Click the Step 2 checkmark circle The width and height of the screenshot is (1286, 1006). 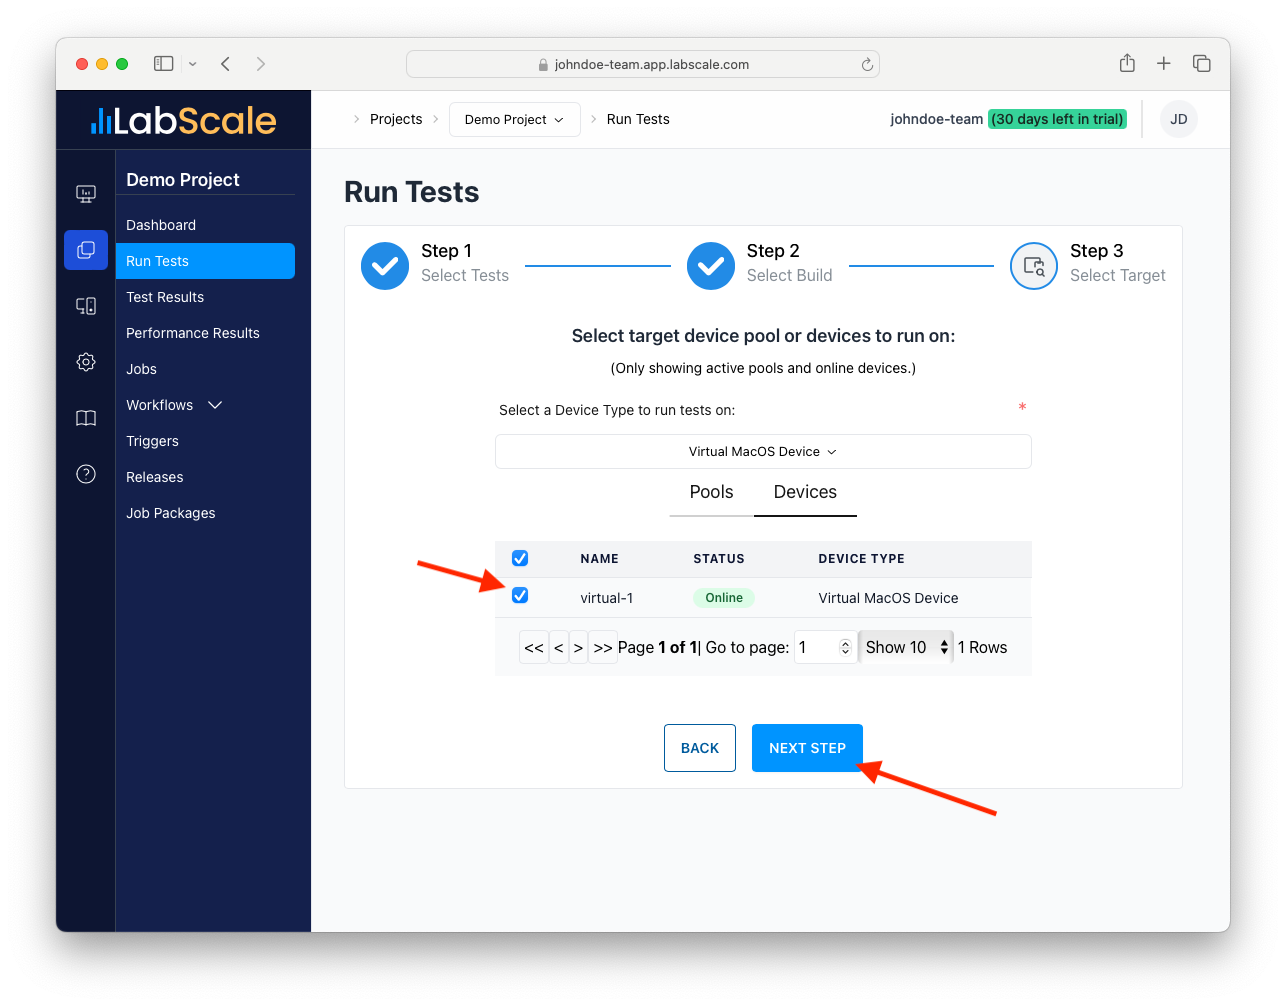pos(711,266)
